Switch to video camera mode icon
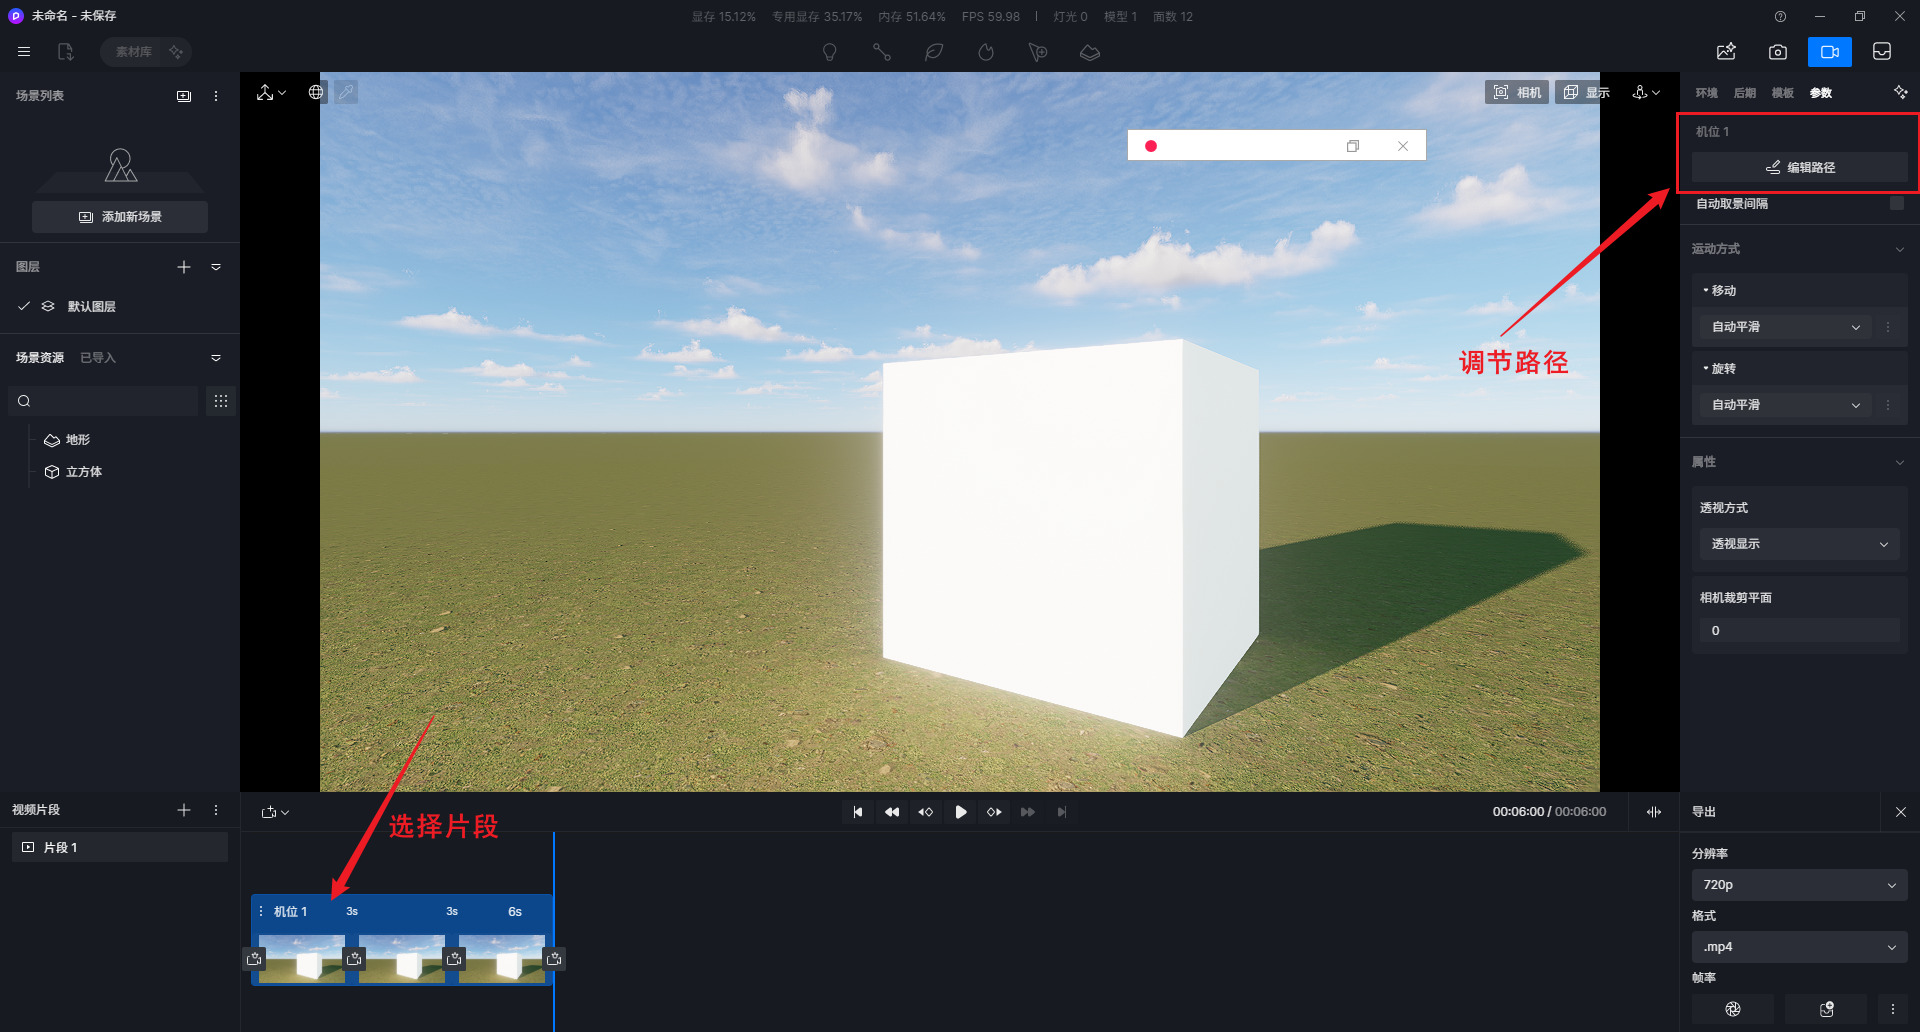Image resolution: width=1920 pixels, height=1032 pixels. click(x=1829, y=52)
